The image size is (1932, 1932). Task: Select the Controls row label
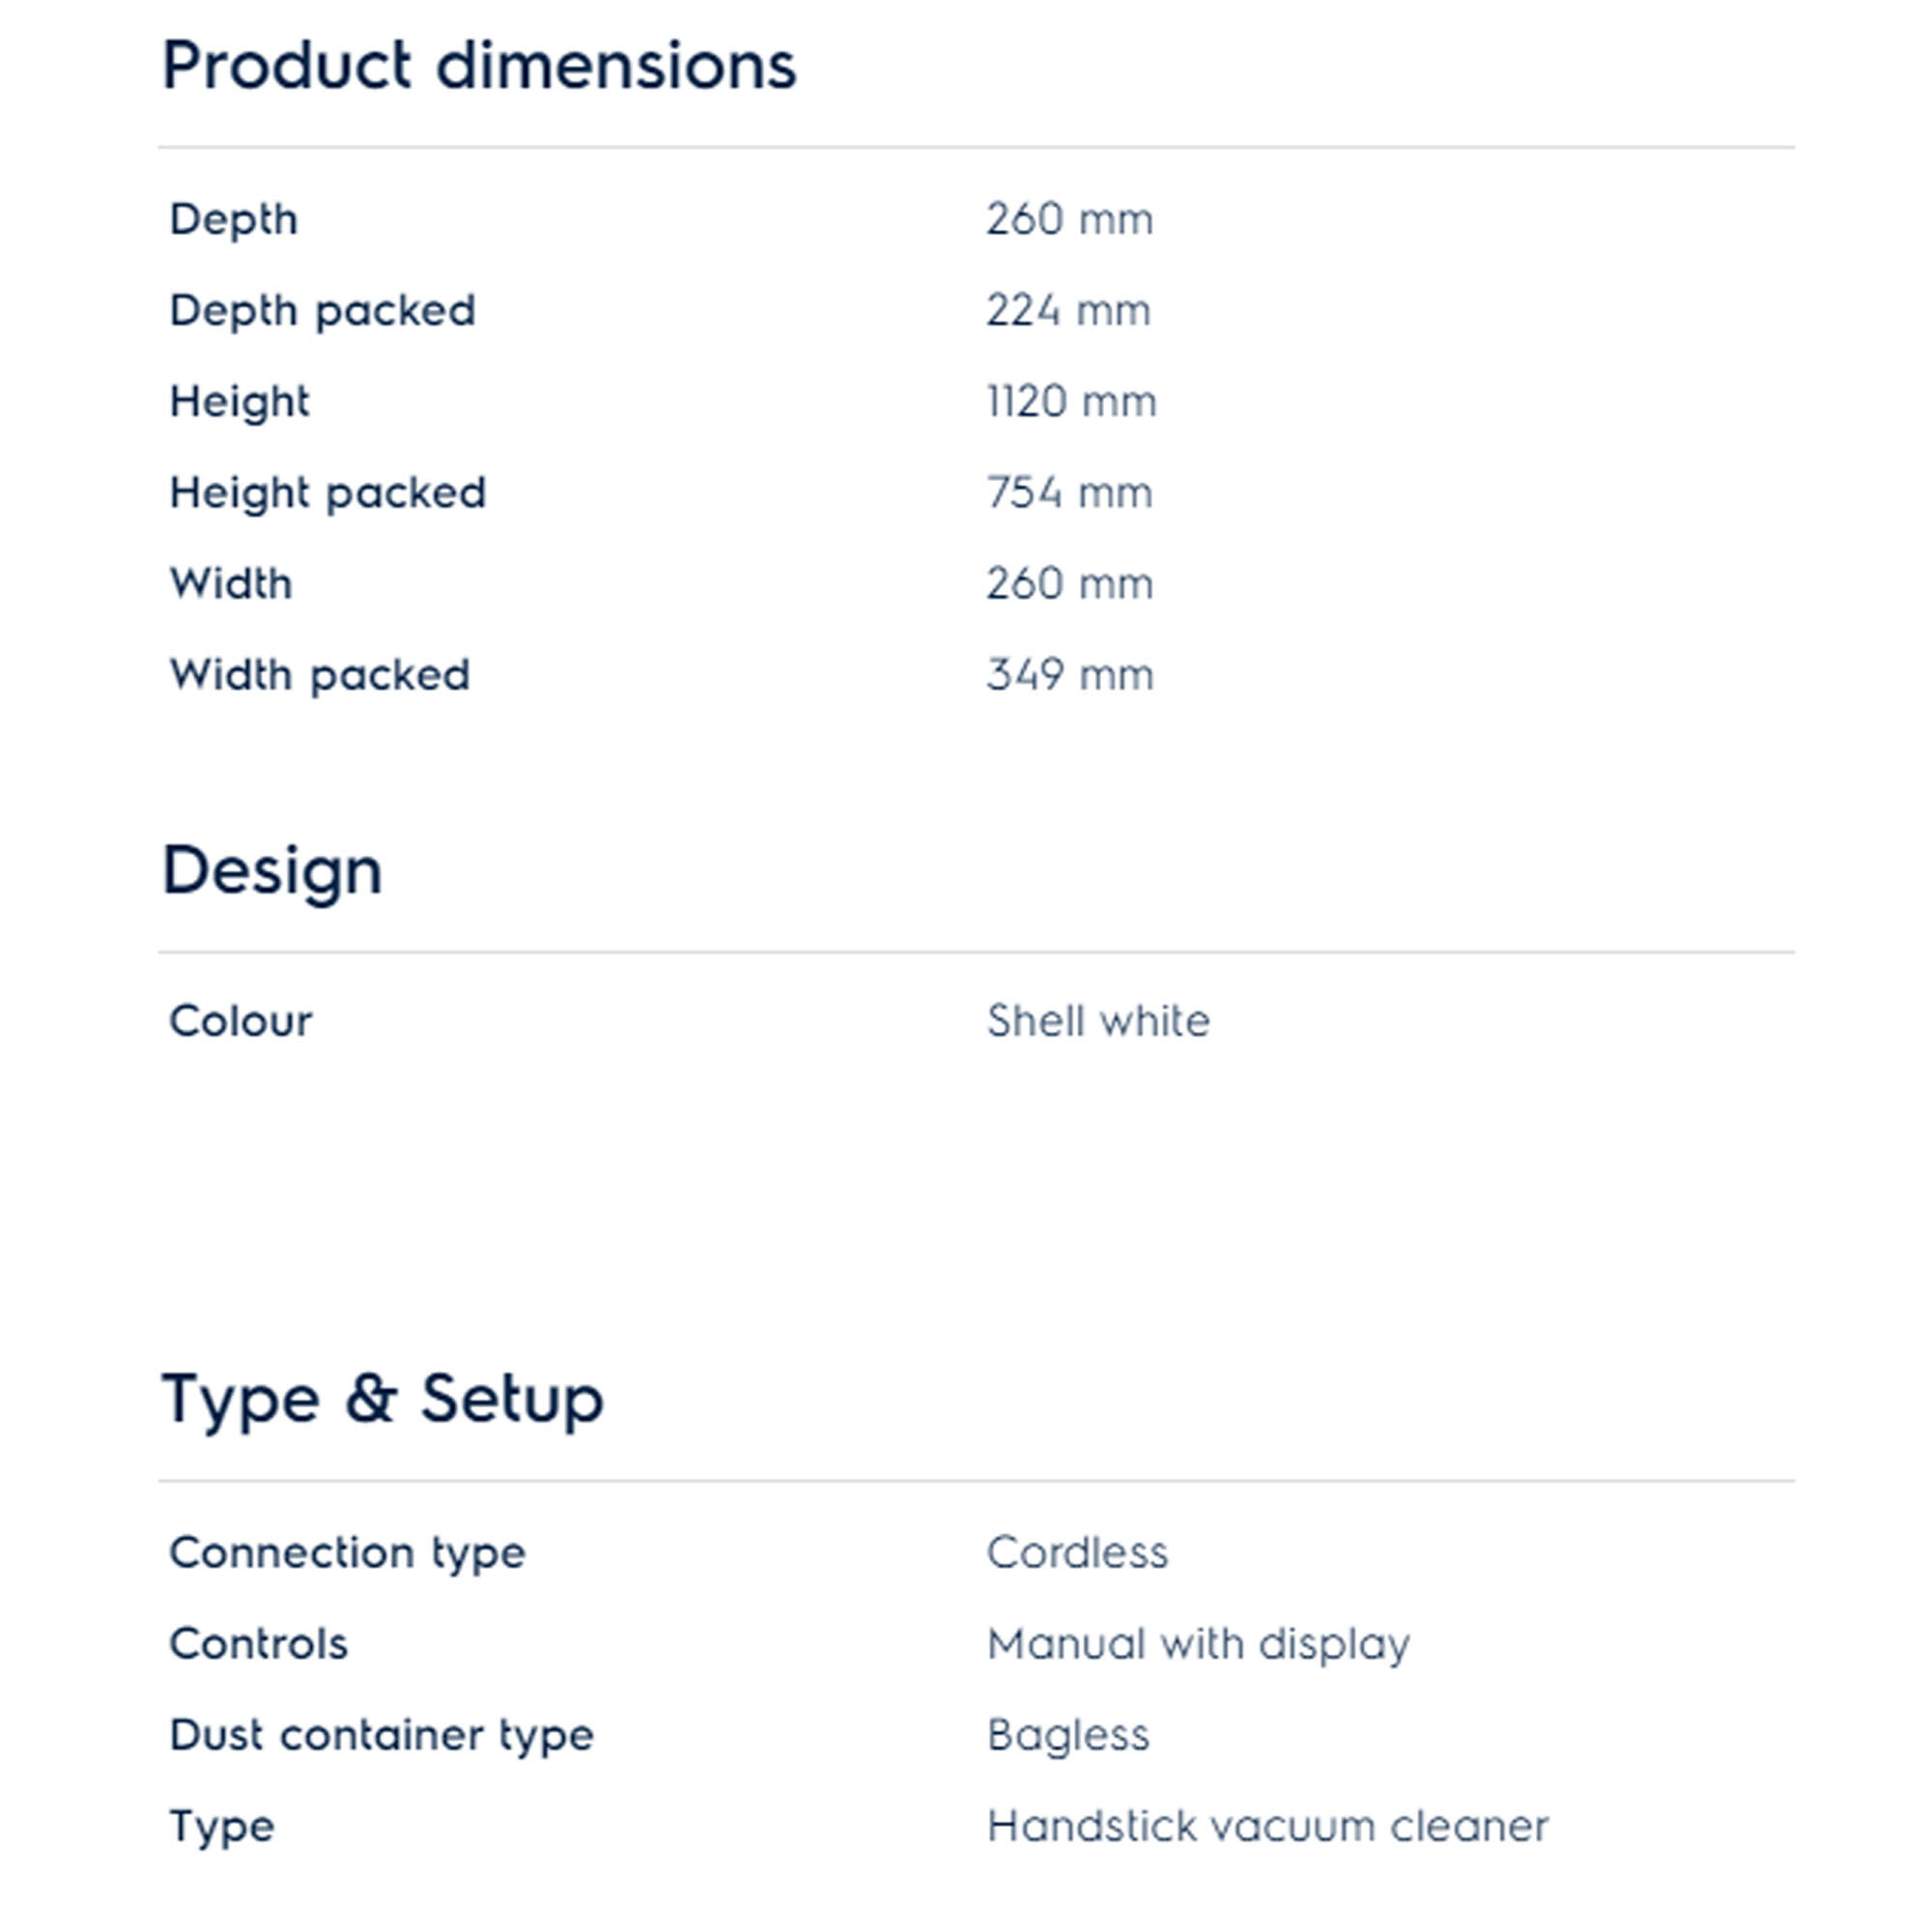coord(258,1644)
